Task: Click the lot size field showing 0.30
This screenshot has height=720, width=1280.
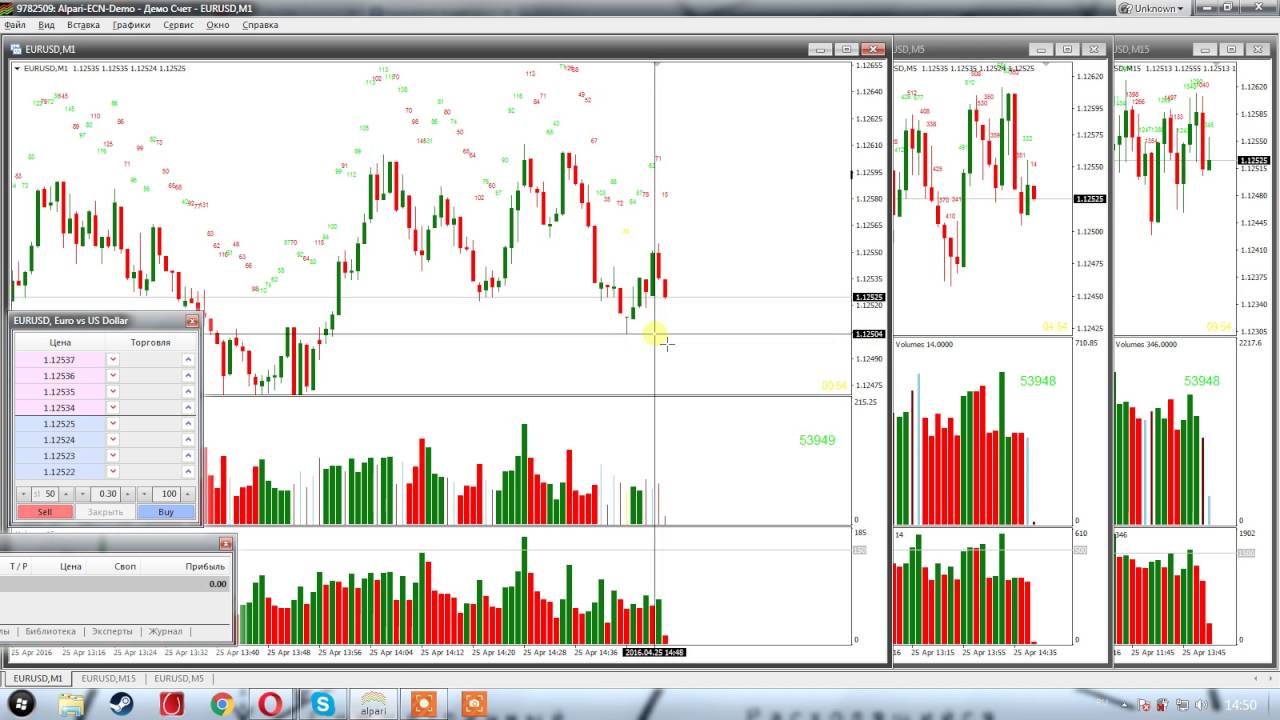Action: [105, 494]
